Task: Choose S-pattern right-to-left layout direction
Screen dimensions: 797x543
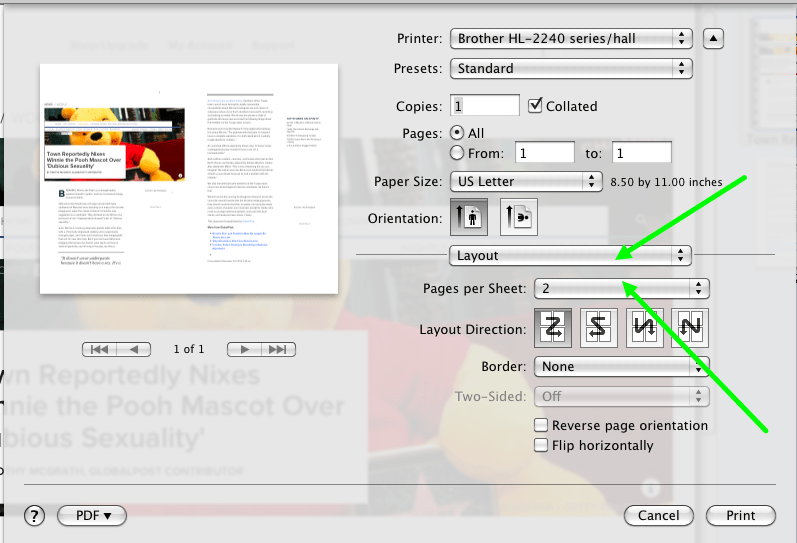Action: [598, 328]
